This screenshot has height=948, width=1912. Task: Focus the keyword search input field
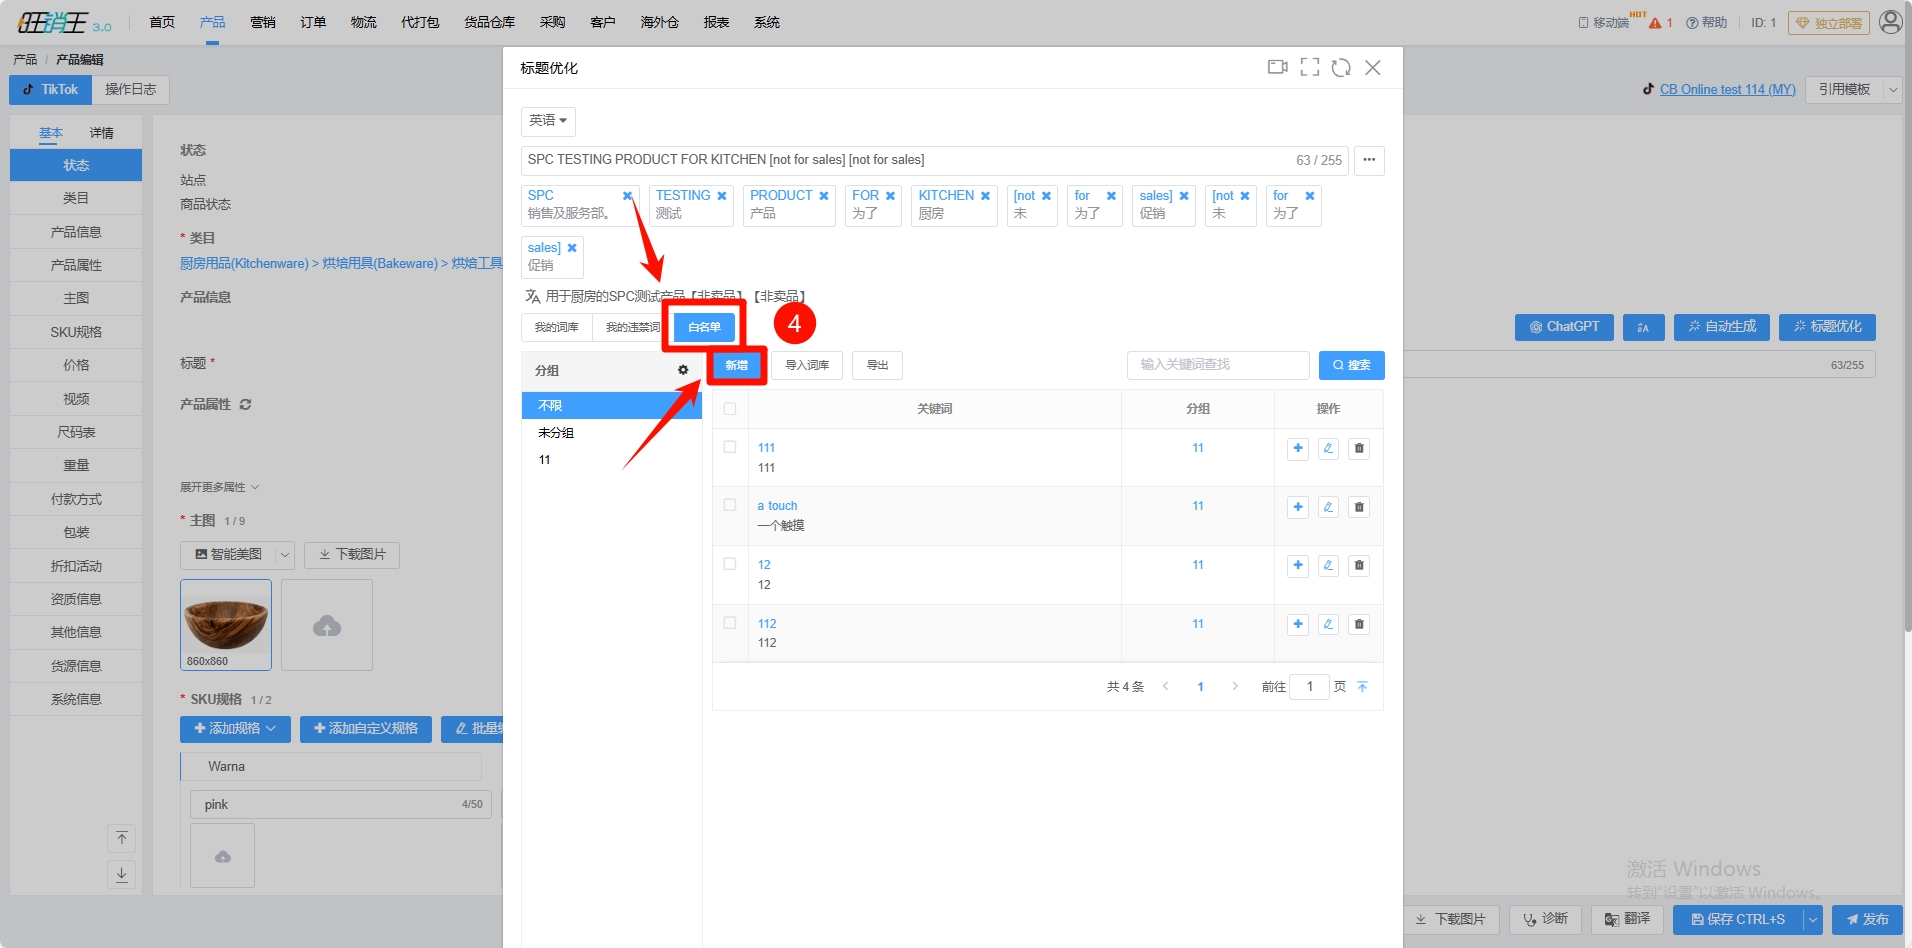(x=1217, y=365)
